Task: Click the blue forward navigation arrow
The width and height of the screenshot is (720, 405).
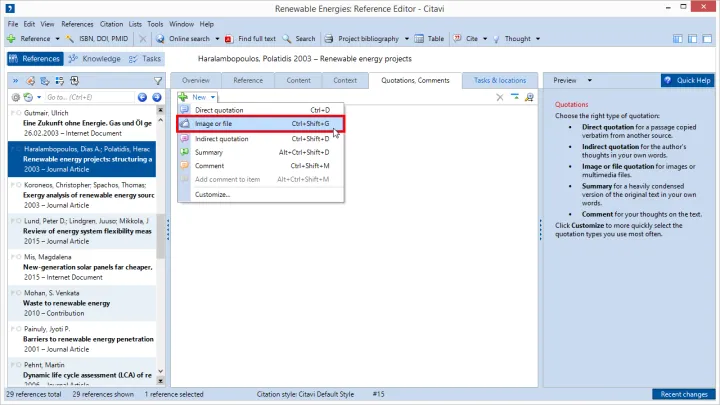Action: [x=157, y=97]
